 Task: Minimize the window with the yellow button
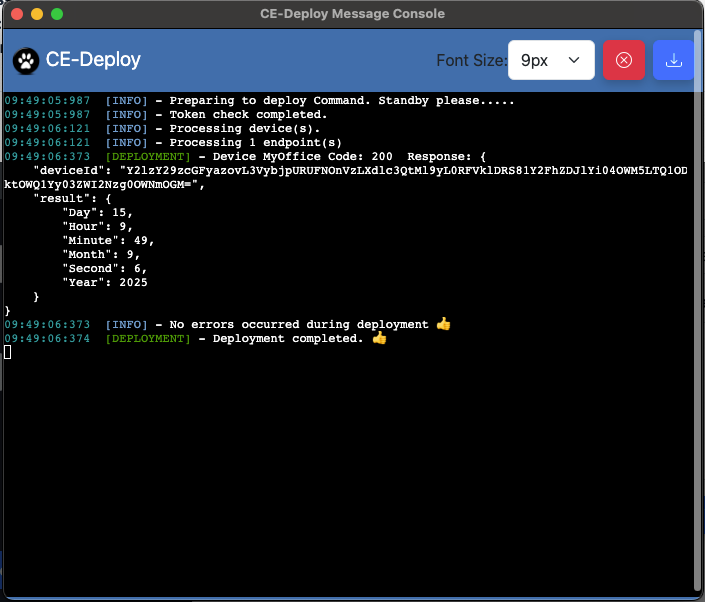(x=37, y=14)
